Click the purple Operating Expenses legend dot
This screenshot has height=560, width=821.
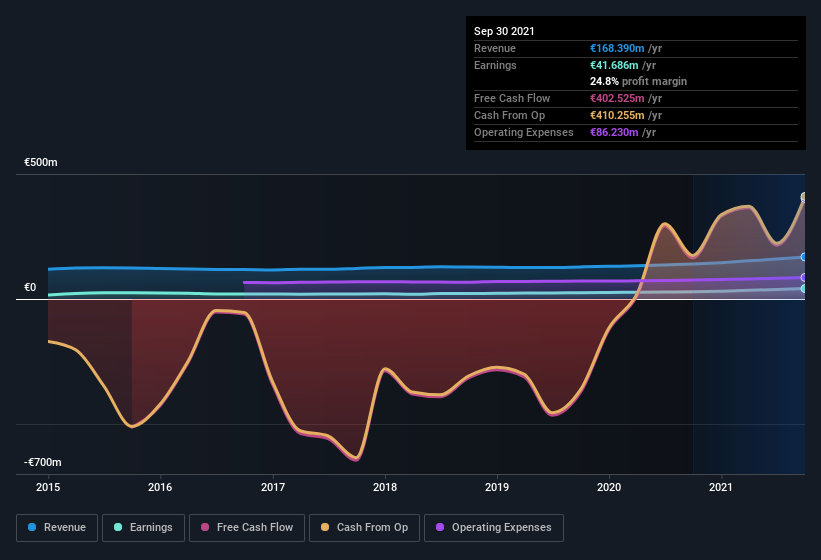(x=440, y=527)
